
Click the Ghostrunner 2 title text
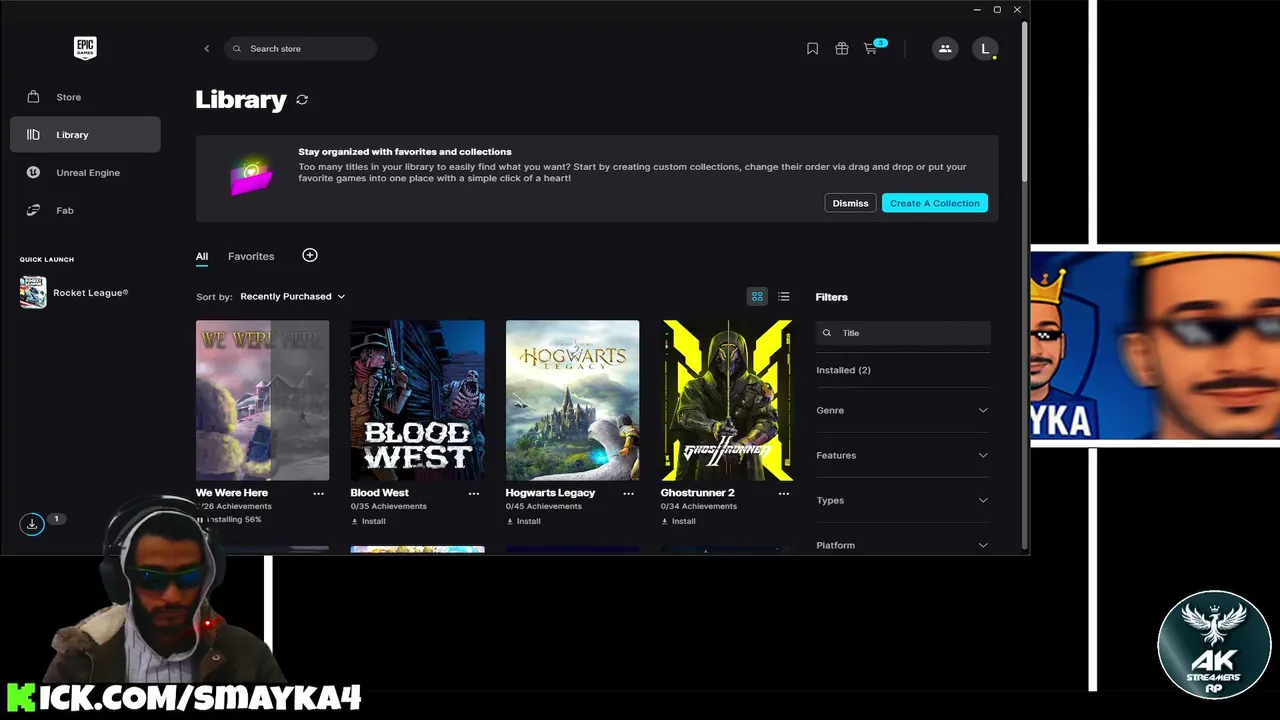tap(697, 493)
